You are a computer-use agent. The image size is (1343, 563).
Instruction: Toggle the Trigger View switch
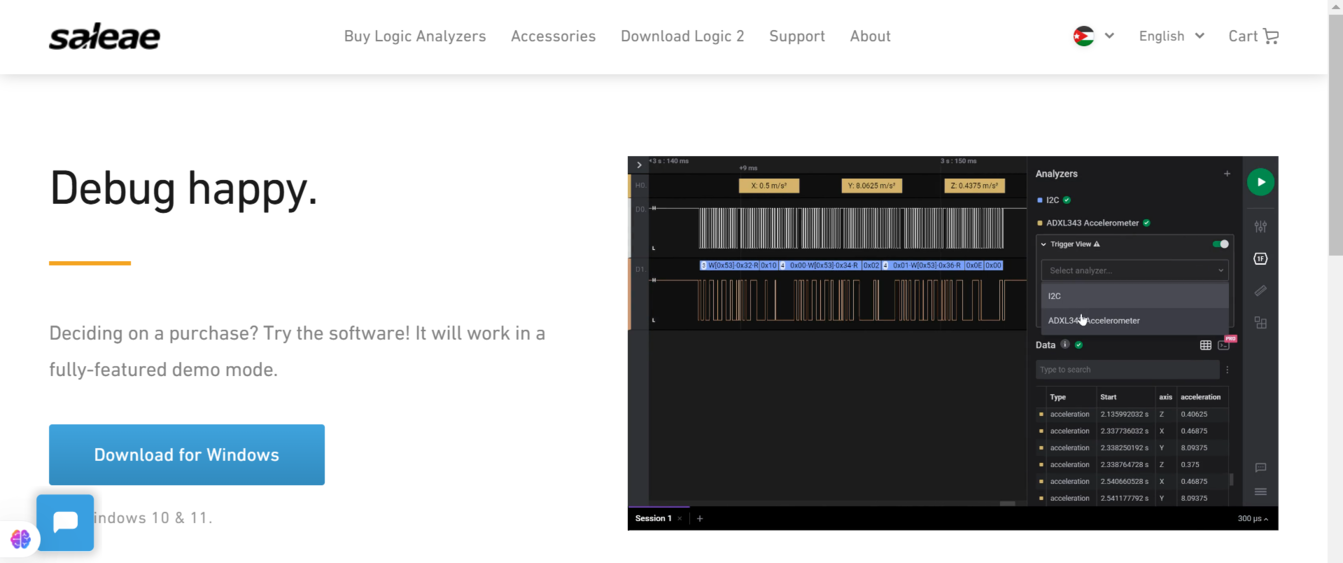point(1220,244)
